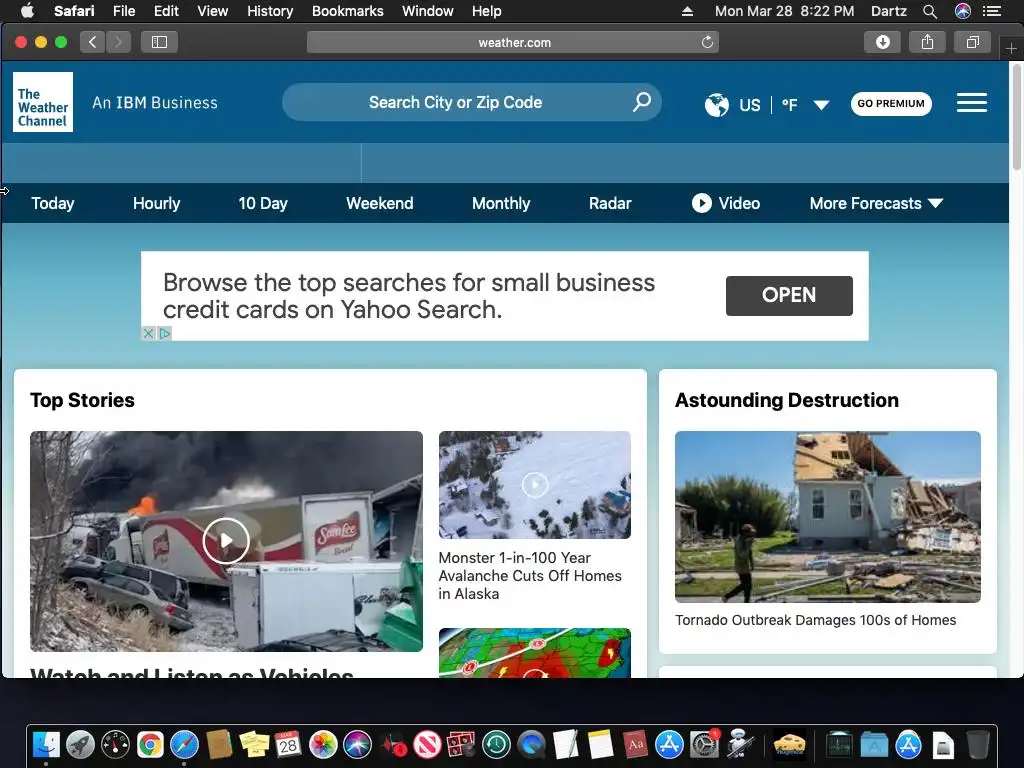Viewport: 1024px width, 768px height.
Task: Open Finder from the Dock
Action: coord(46,744)
